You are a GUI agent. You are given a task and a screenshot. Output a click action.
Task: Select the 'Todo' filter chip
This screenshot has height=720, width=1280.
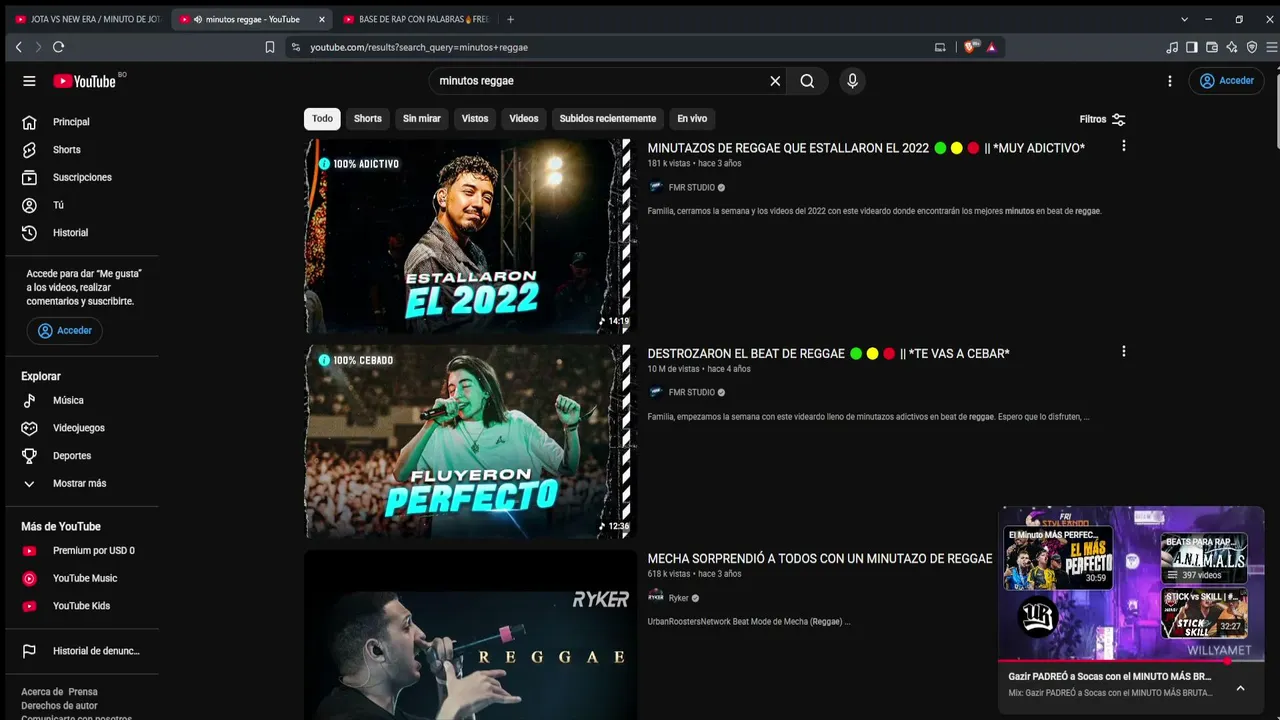click(x=322, y=119)
